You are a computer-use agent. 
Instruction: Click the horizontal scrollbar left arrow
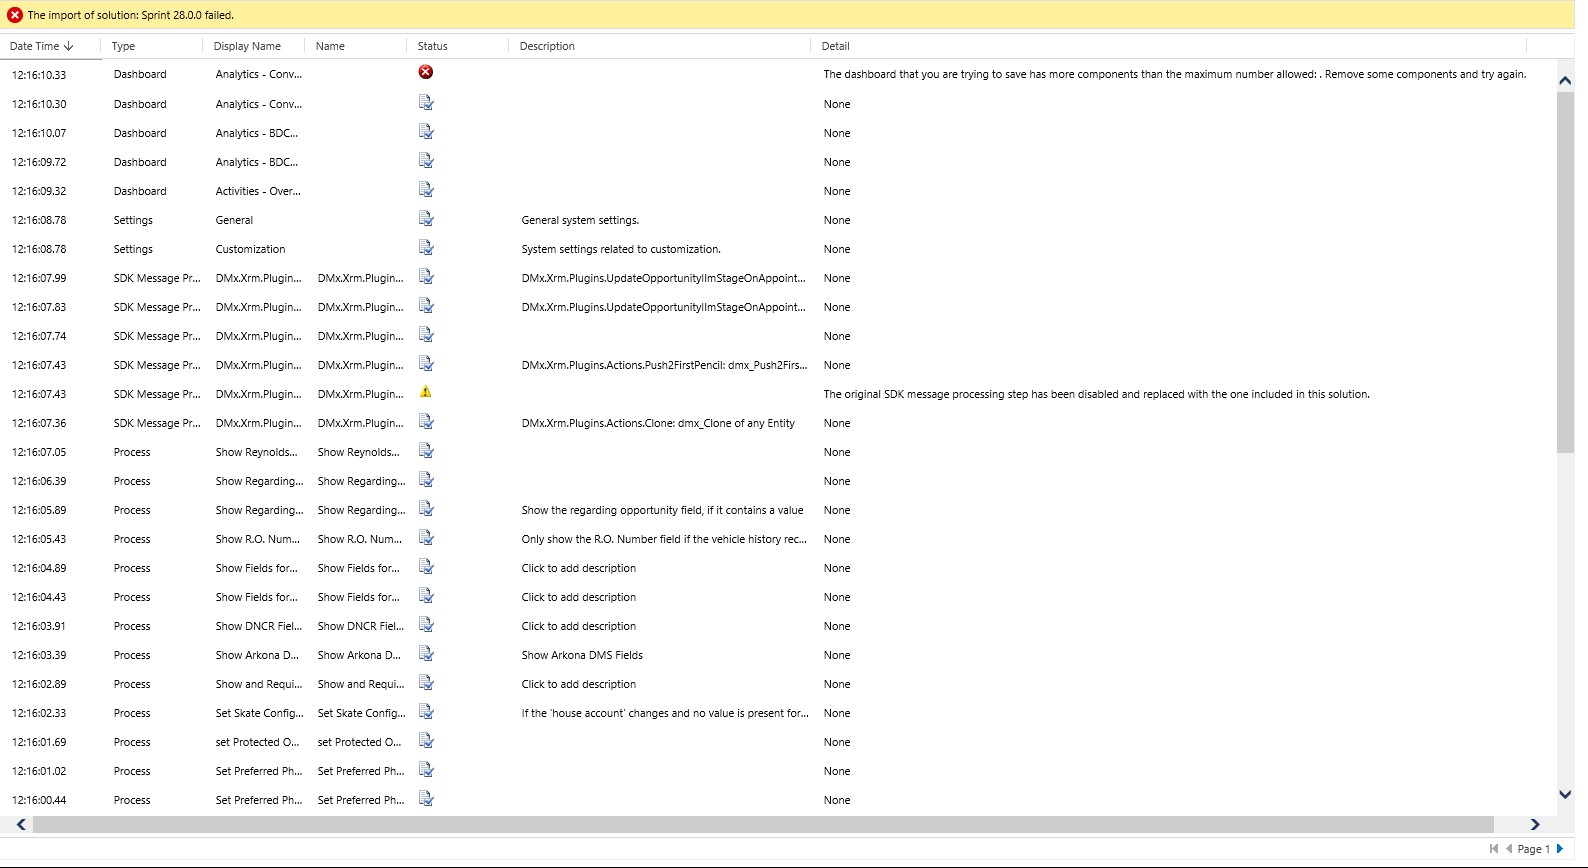pyautogui.click(x=21, y=824)
